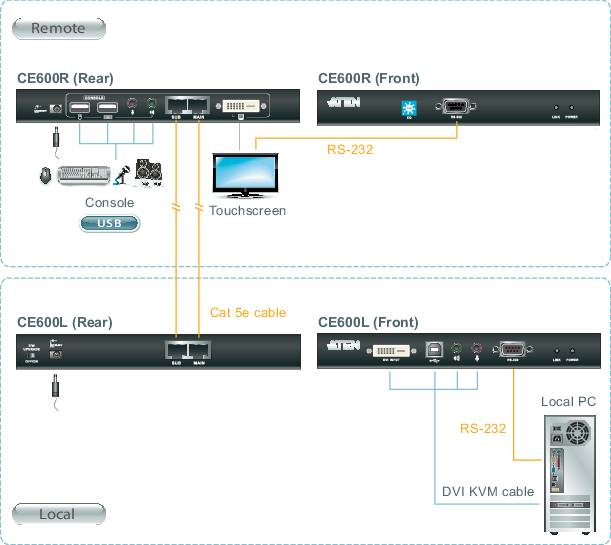This screenshot has width=611, height=545.
Task: Click the DVI input port on CE600L front
Action: (x=390, y=351)
